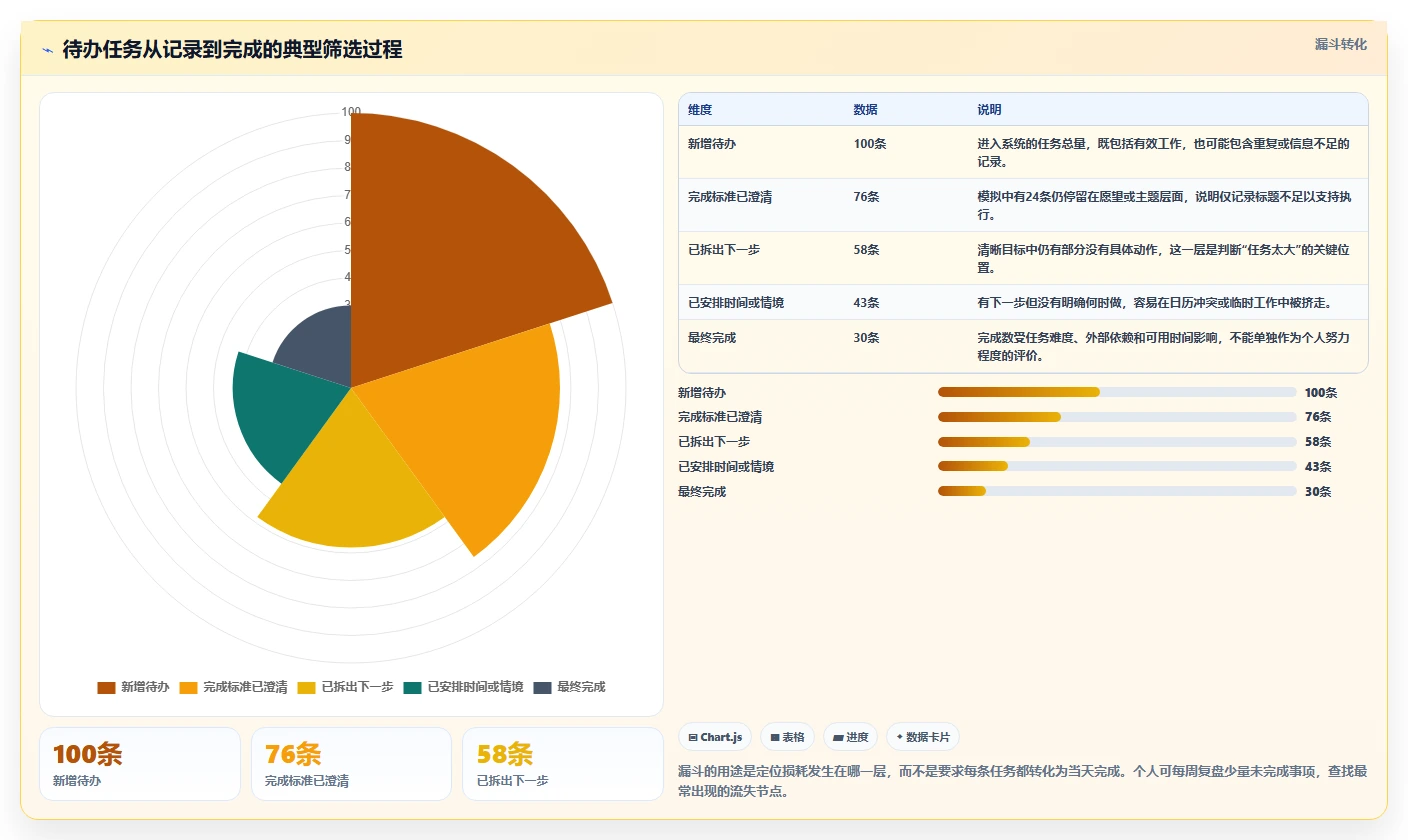Viewport: 1408px width, 840px height.
Task: Open the 58条 已拆出下一步 data card
Action: 563,764
